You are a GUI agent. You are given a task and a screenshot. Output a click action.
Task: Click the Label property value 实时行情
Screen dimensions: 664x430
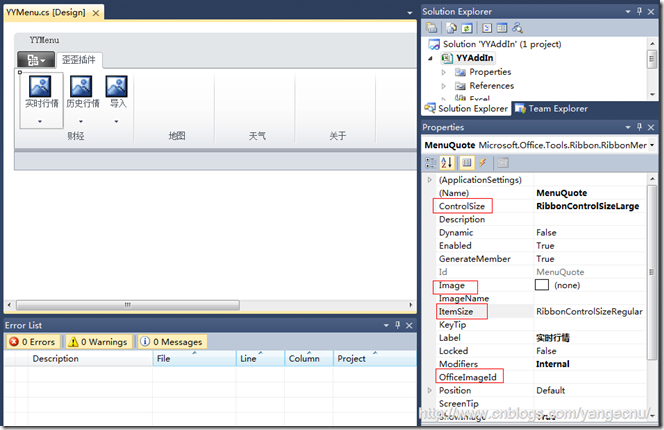click(553, 338)
